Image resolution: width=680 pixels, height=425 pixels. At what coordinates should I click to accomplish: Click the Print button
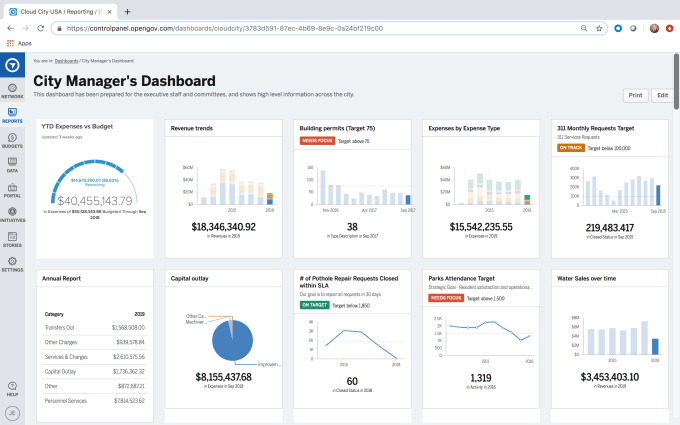click(635, 95)
